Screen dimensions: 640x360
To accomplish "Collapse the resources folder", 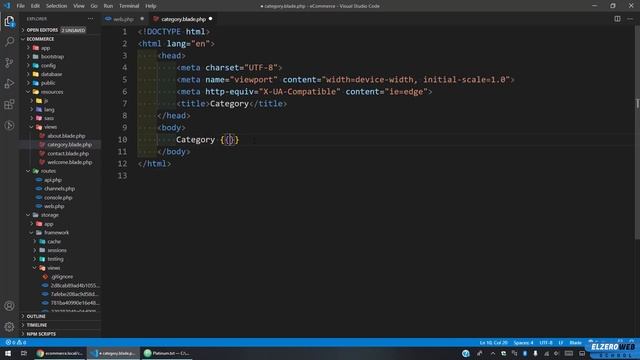I will [60, 92].
